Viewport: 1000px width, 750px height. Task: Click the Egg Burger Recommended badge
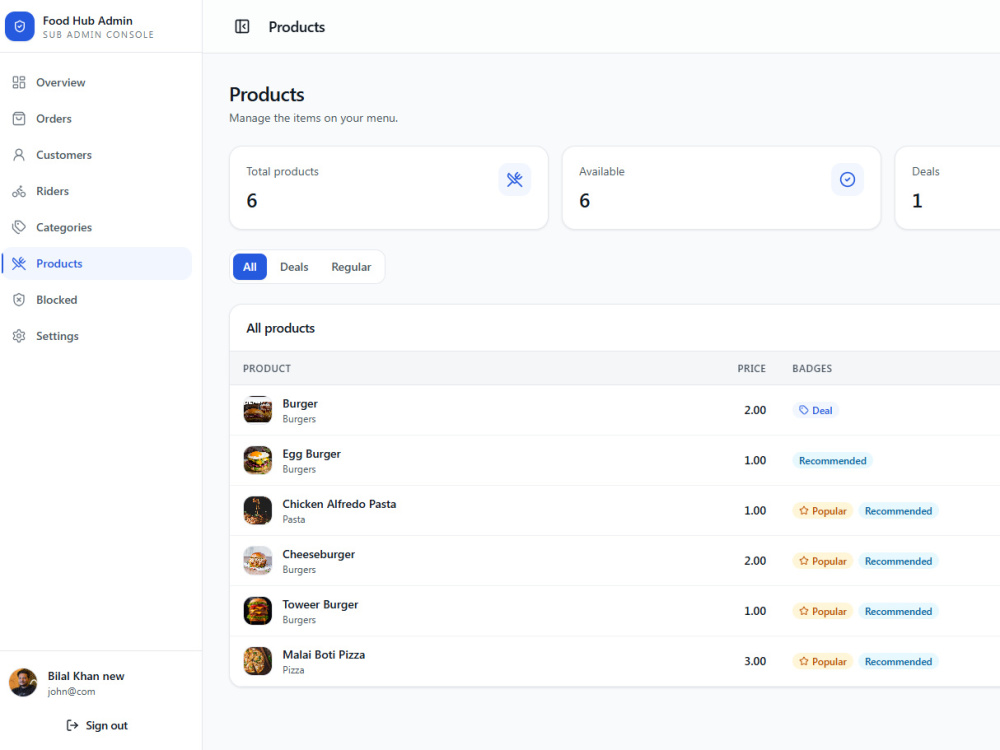click(x=832, y=460)
